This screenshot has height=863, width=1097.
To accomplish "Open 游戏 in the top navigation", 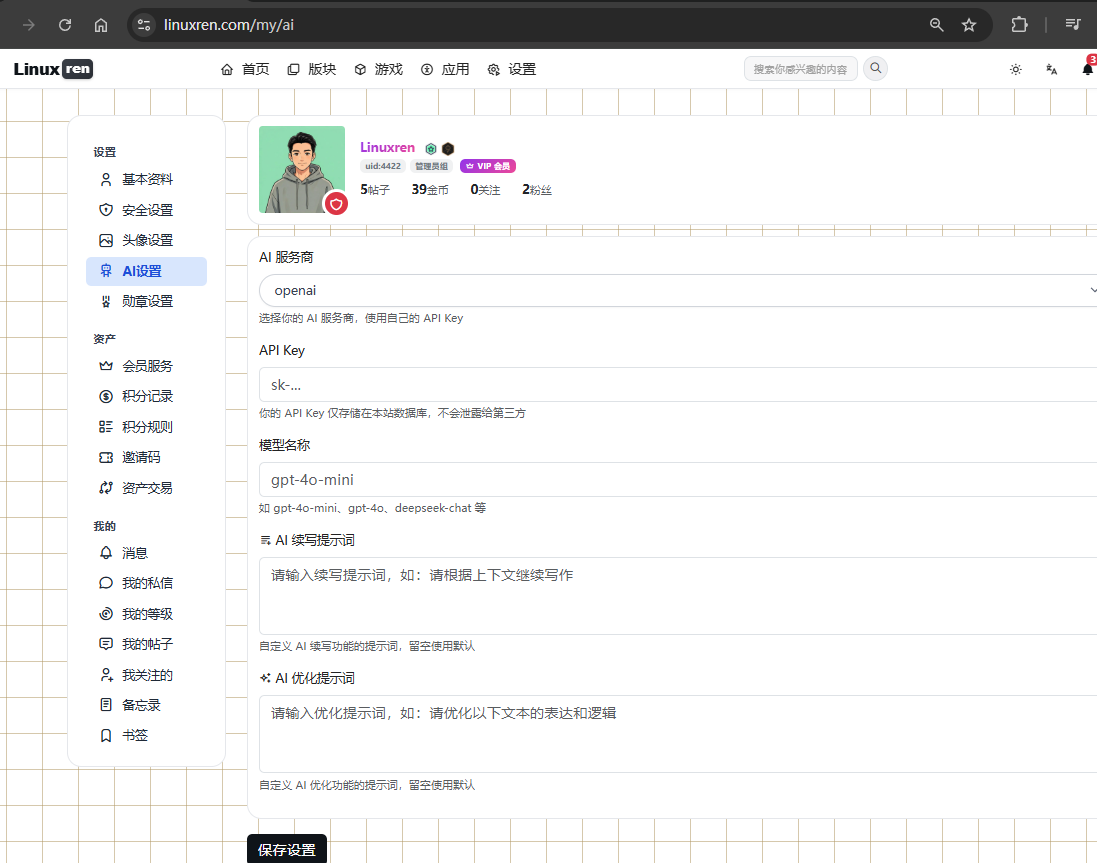I will (378, 69).
